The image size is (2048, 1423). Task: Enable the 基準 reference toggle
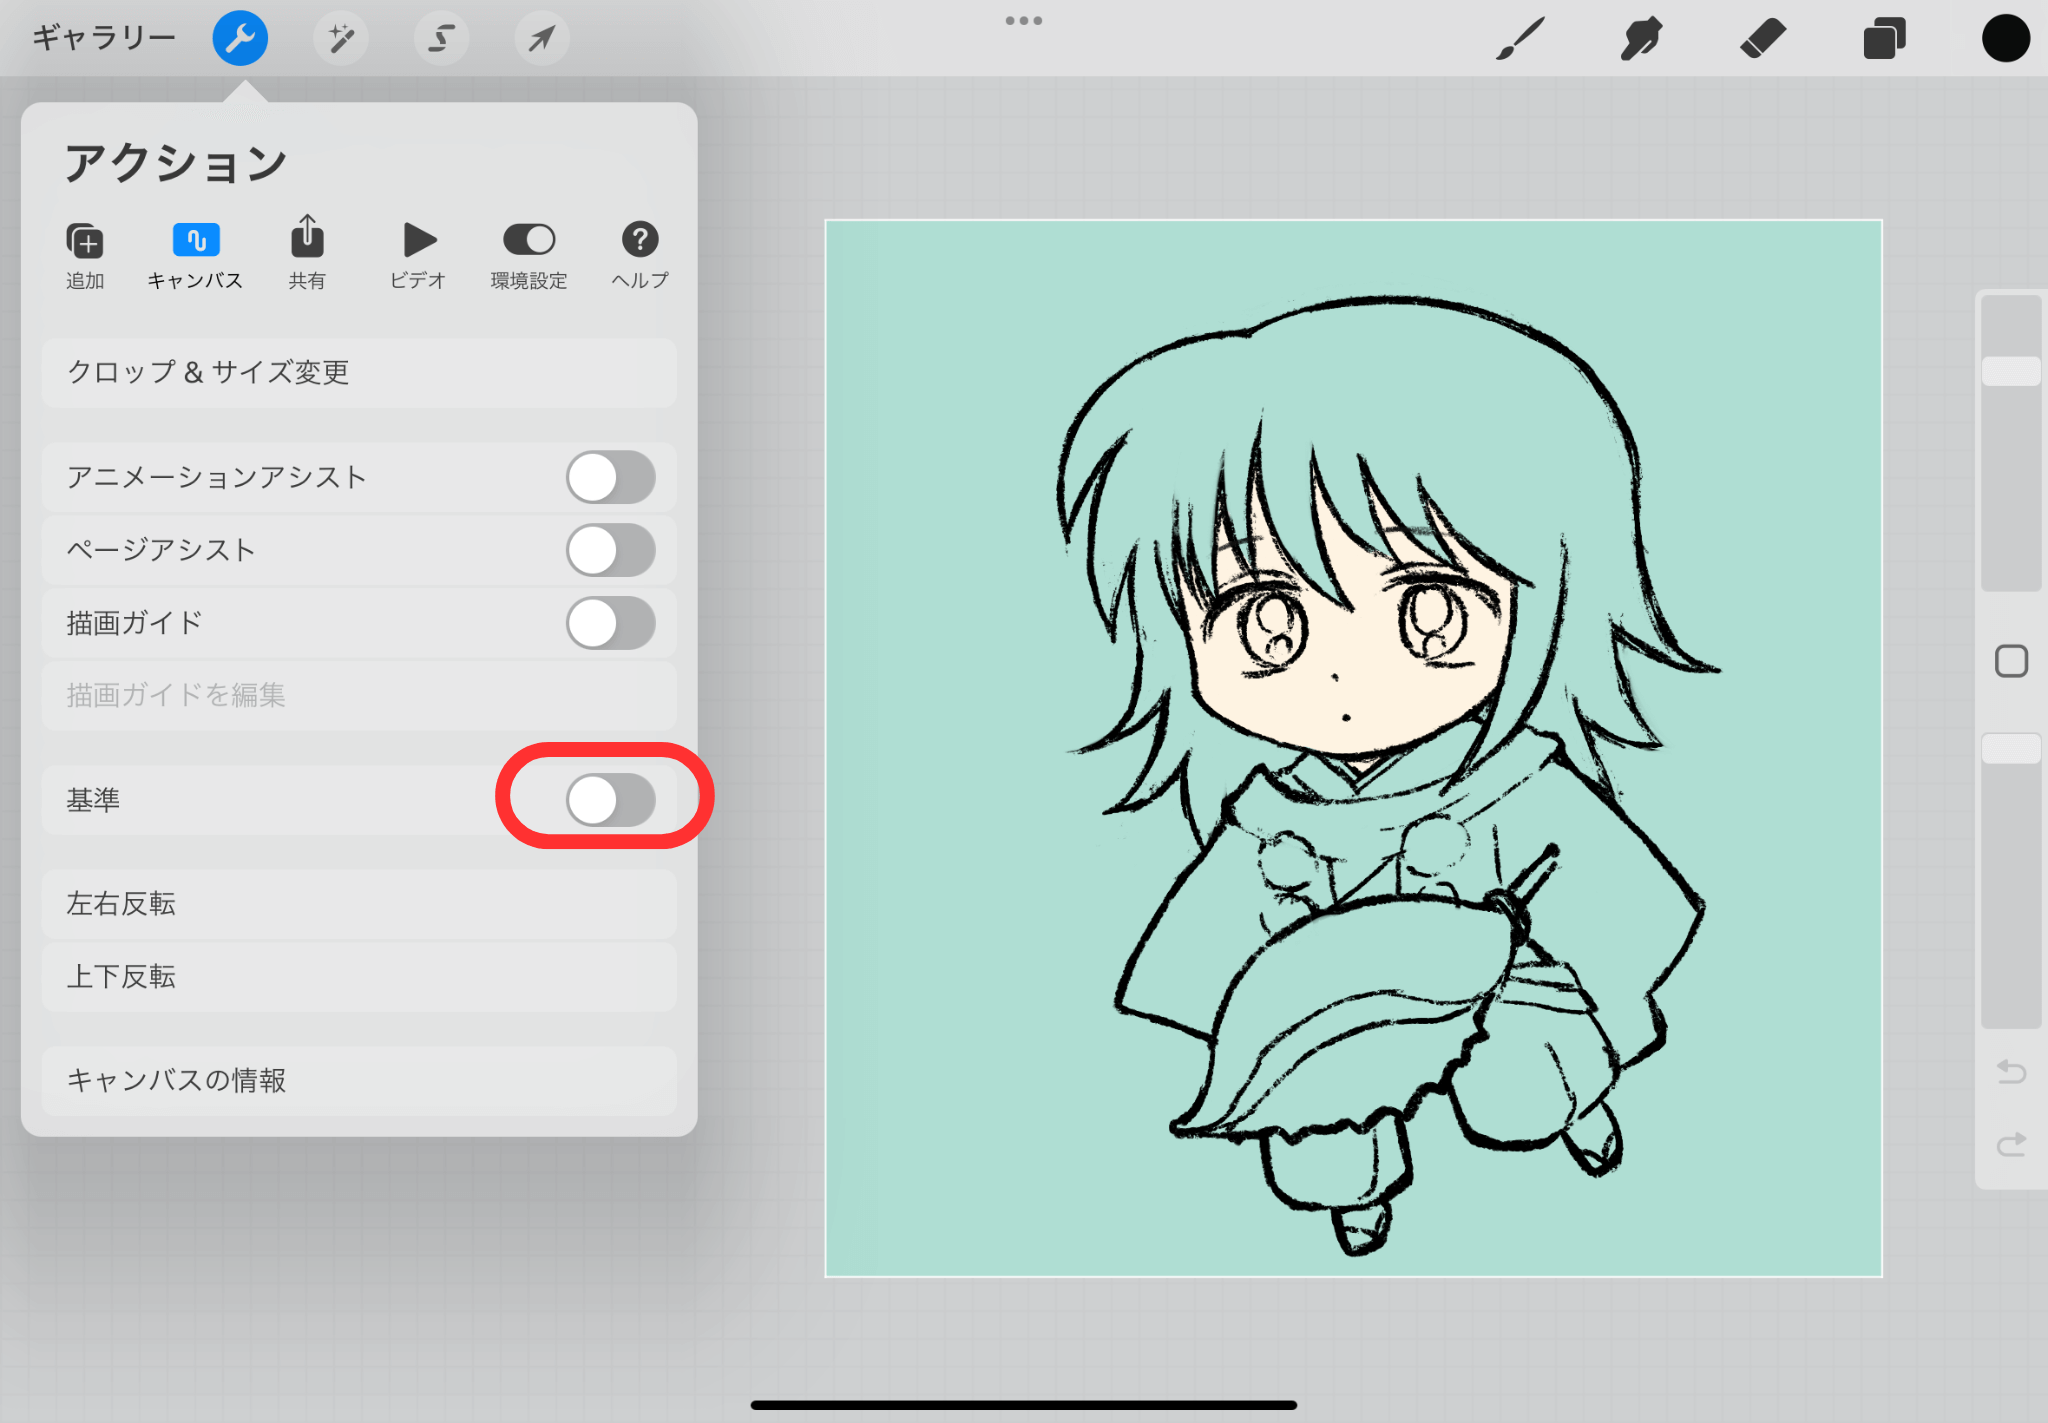point(610,800)
